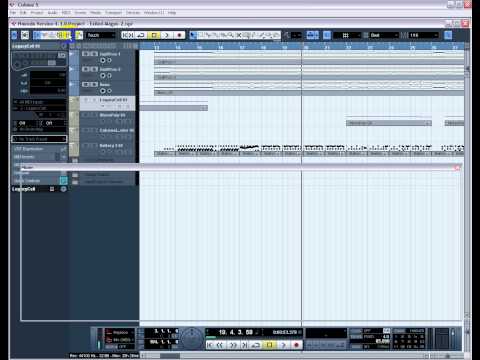Open the Touch automation mode dropdown

101,35
